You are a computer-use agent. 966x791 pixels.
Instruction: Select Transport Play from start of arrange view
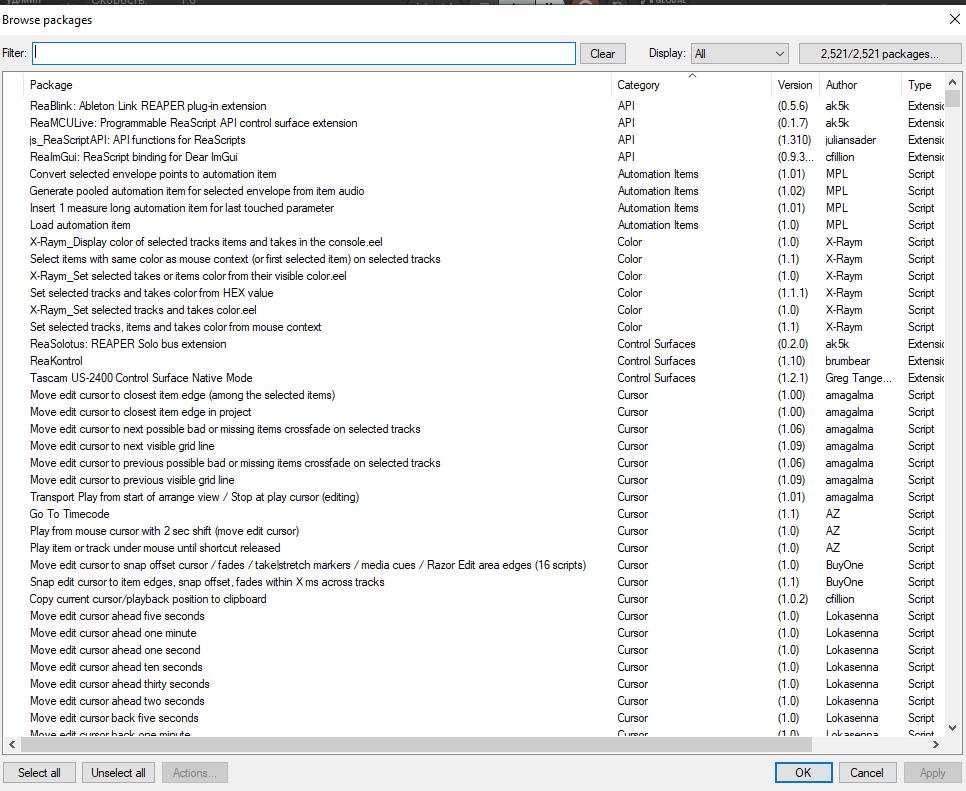point(194,497)
